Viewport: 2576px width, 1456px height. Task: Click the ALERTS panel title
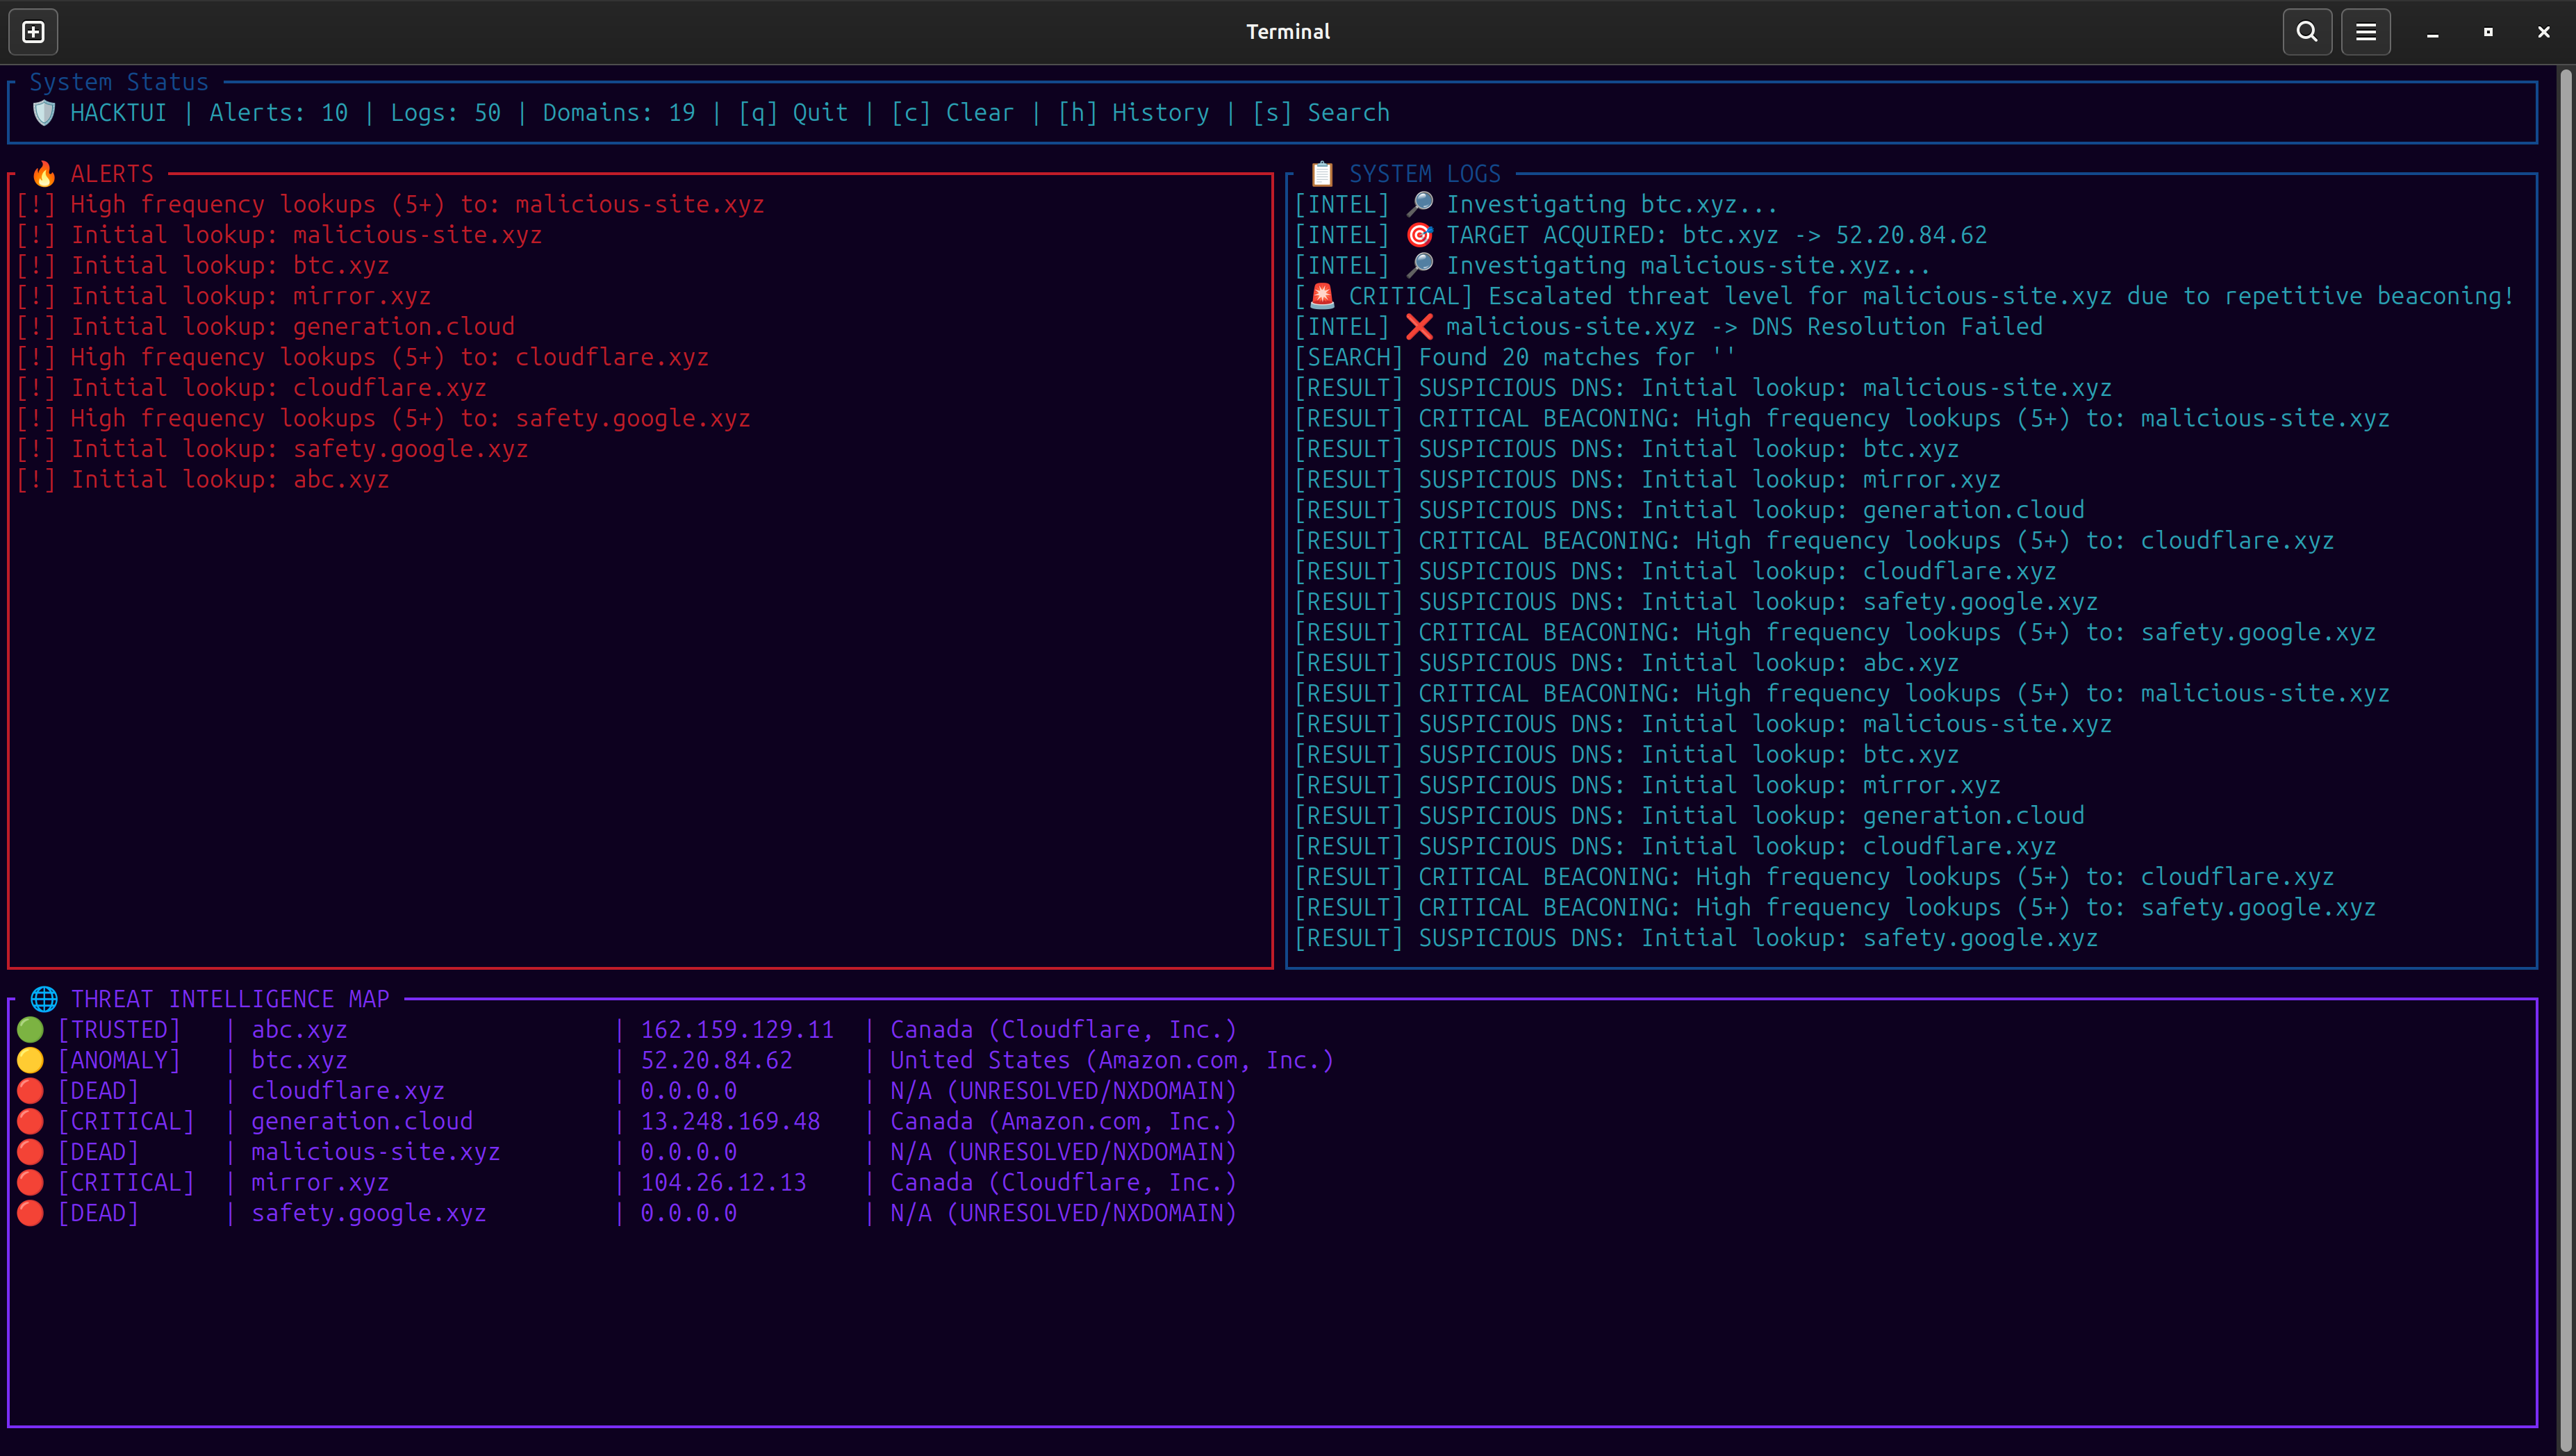(112, 174)
